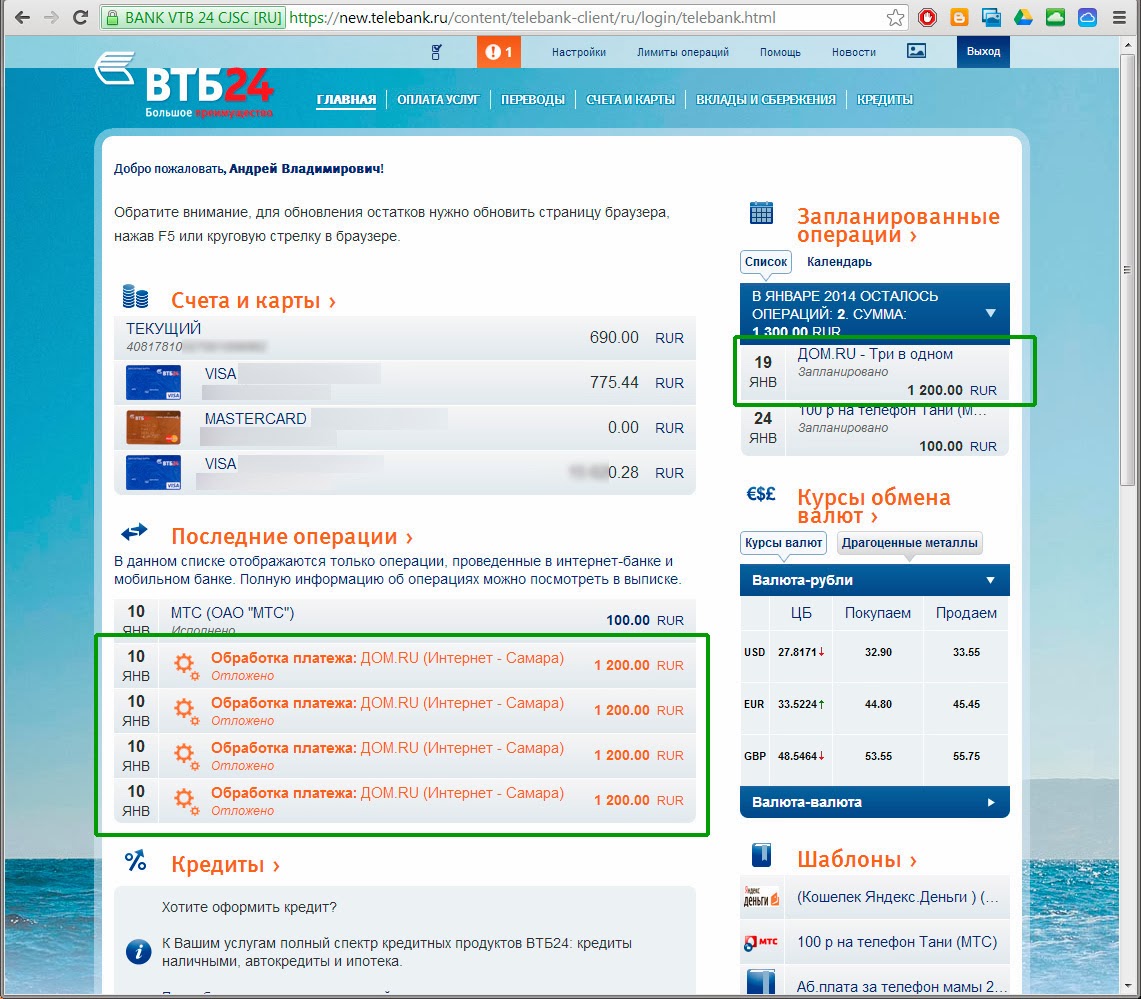This screenshot has width=1141, height=999.
Task: Open the Кредиты section heading
Action: coord(226,864)
